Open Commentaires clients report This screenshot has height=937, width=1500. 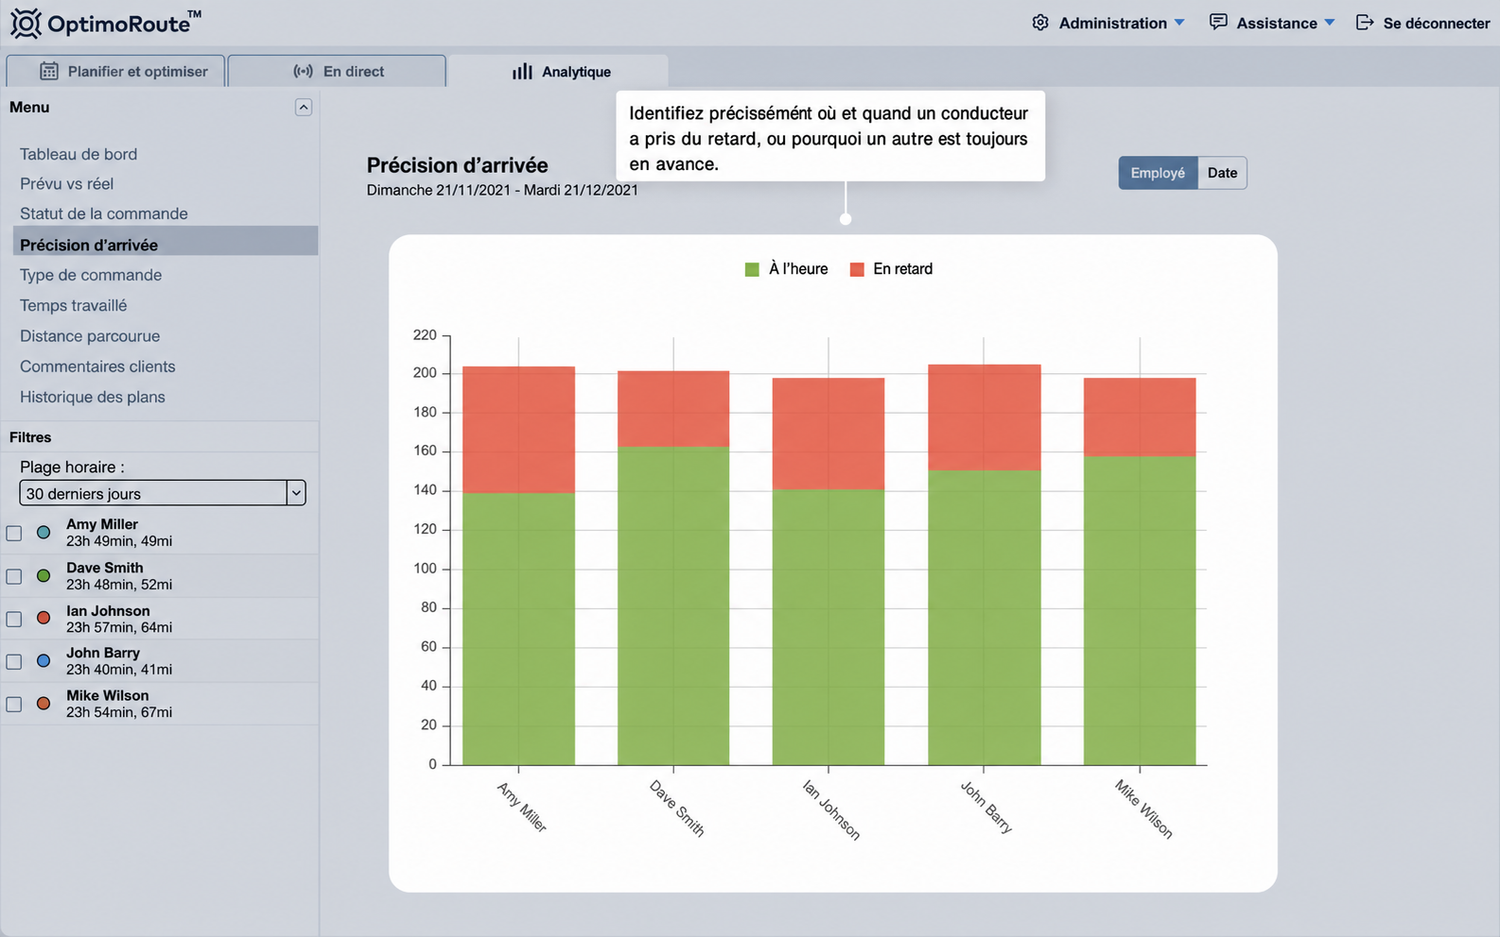97,366
